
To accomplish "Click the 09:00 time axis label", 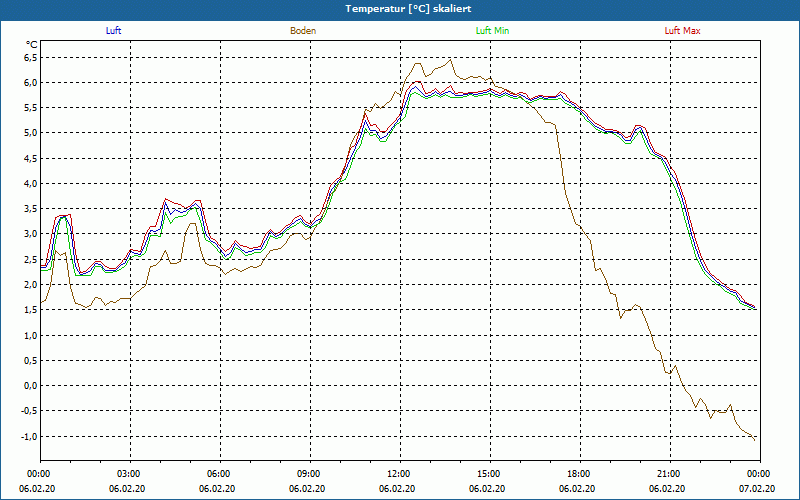I will [307, 474].
